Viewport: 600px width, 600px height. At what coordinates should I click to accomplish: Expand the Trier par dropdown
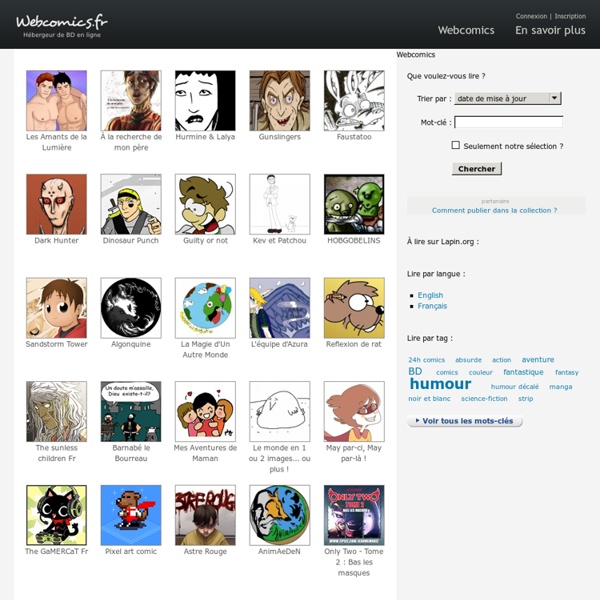pos(508,98)
